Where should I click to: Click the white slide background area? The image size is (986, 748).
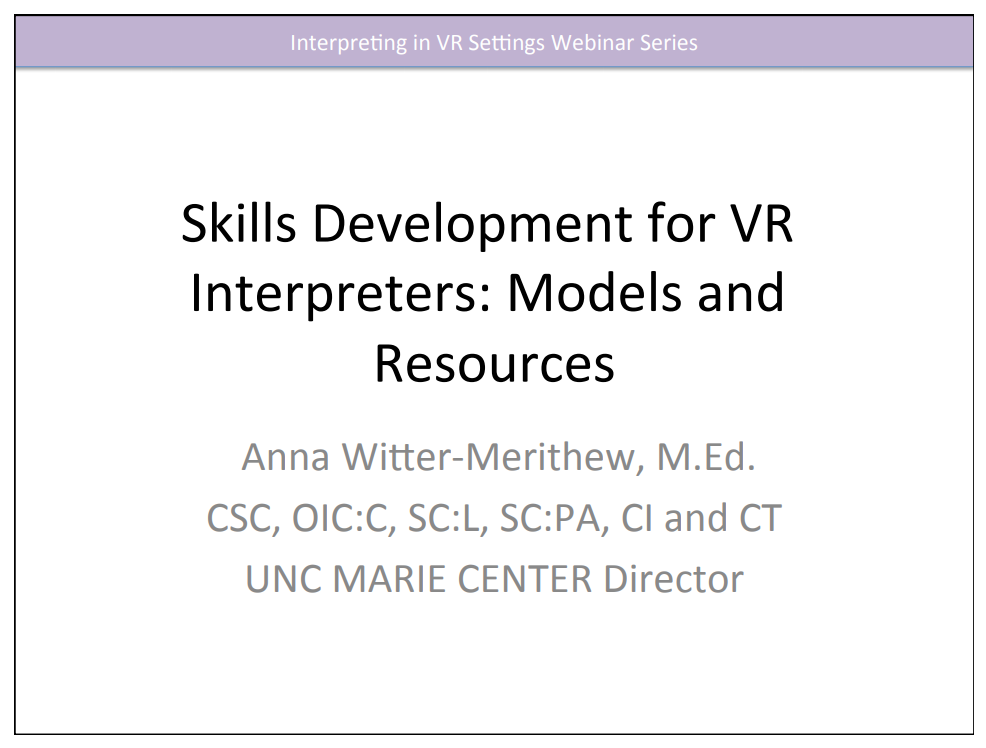coord(493,670)
